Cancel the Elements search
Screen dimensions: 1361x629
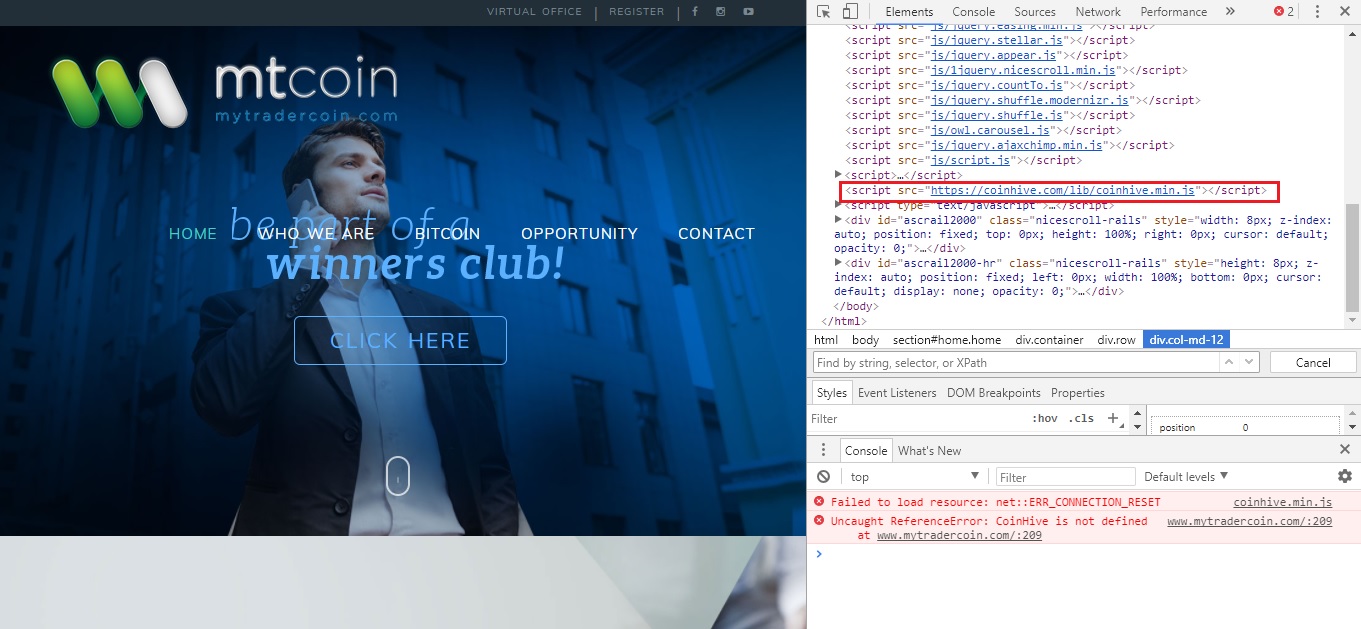pos(1313,363)
